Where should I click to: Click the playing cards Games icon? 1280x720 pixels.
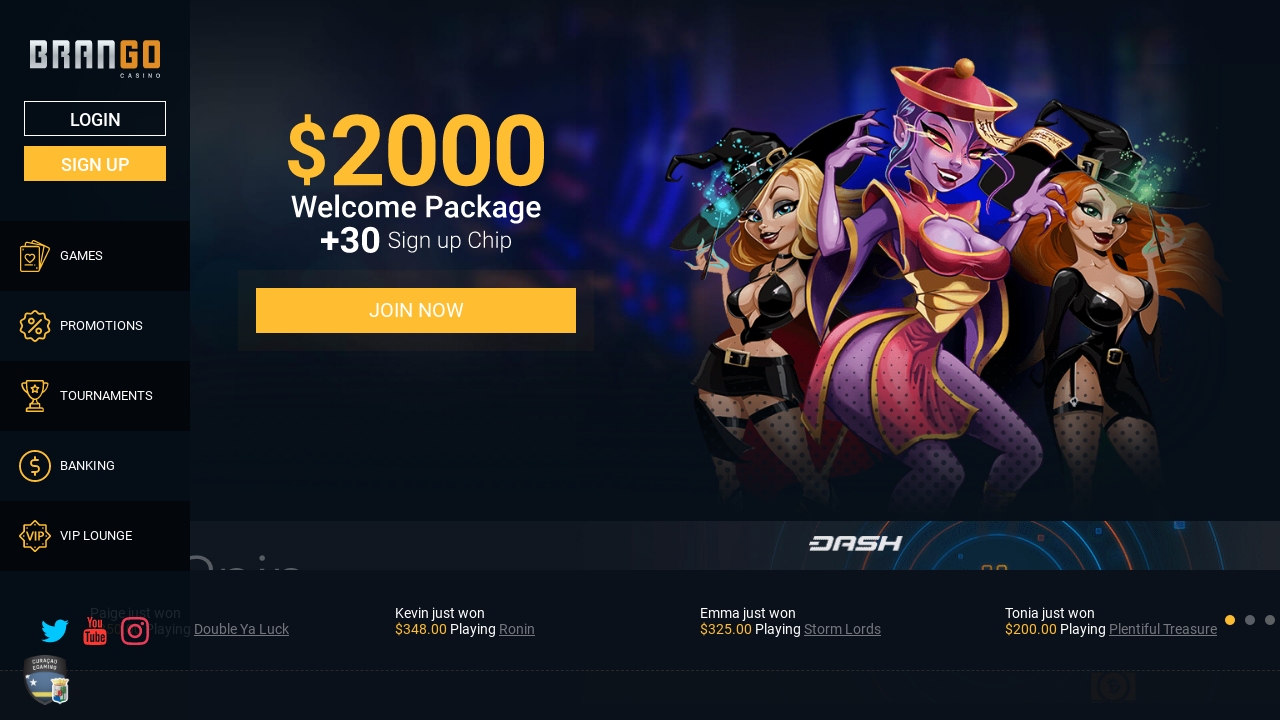[35, 256]
